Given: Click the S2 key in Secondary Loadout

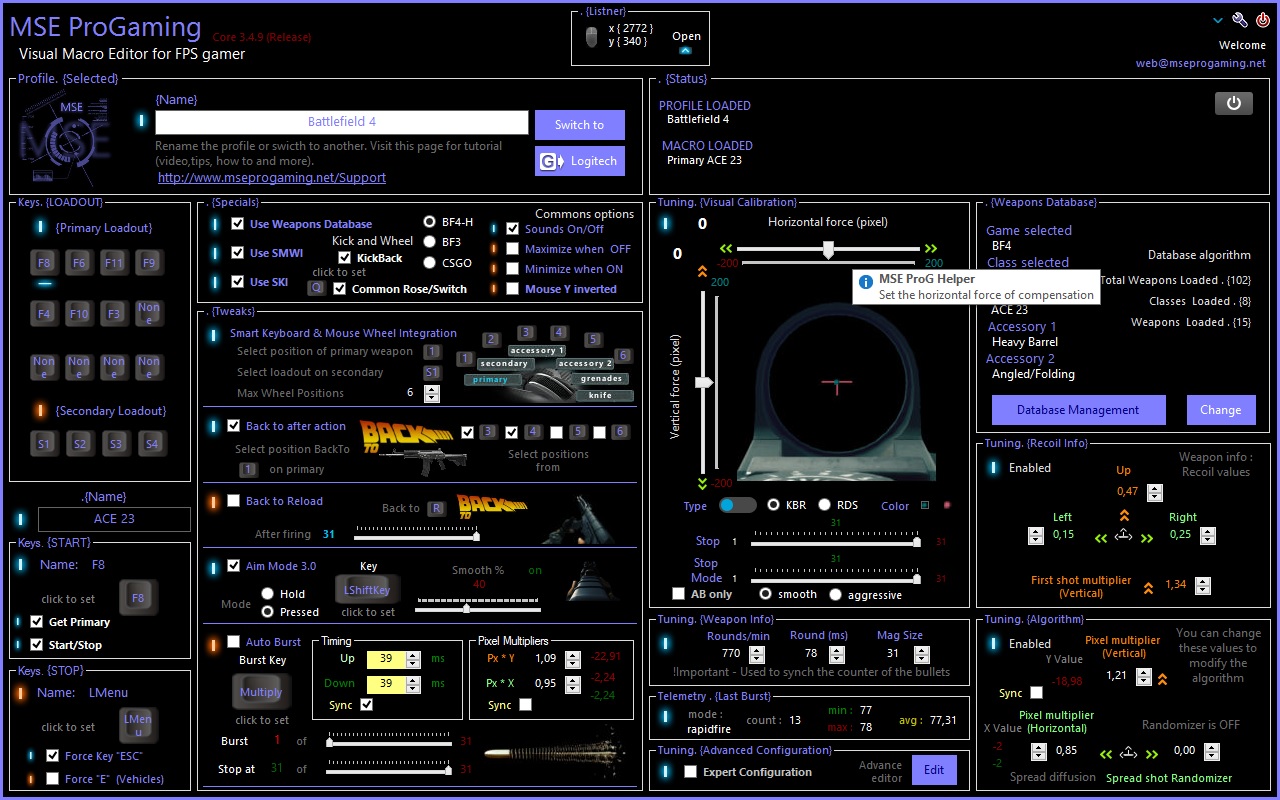Looking at the screenshot, I should (80, 443).
